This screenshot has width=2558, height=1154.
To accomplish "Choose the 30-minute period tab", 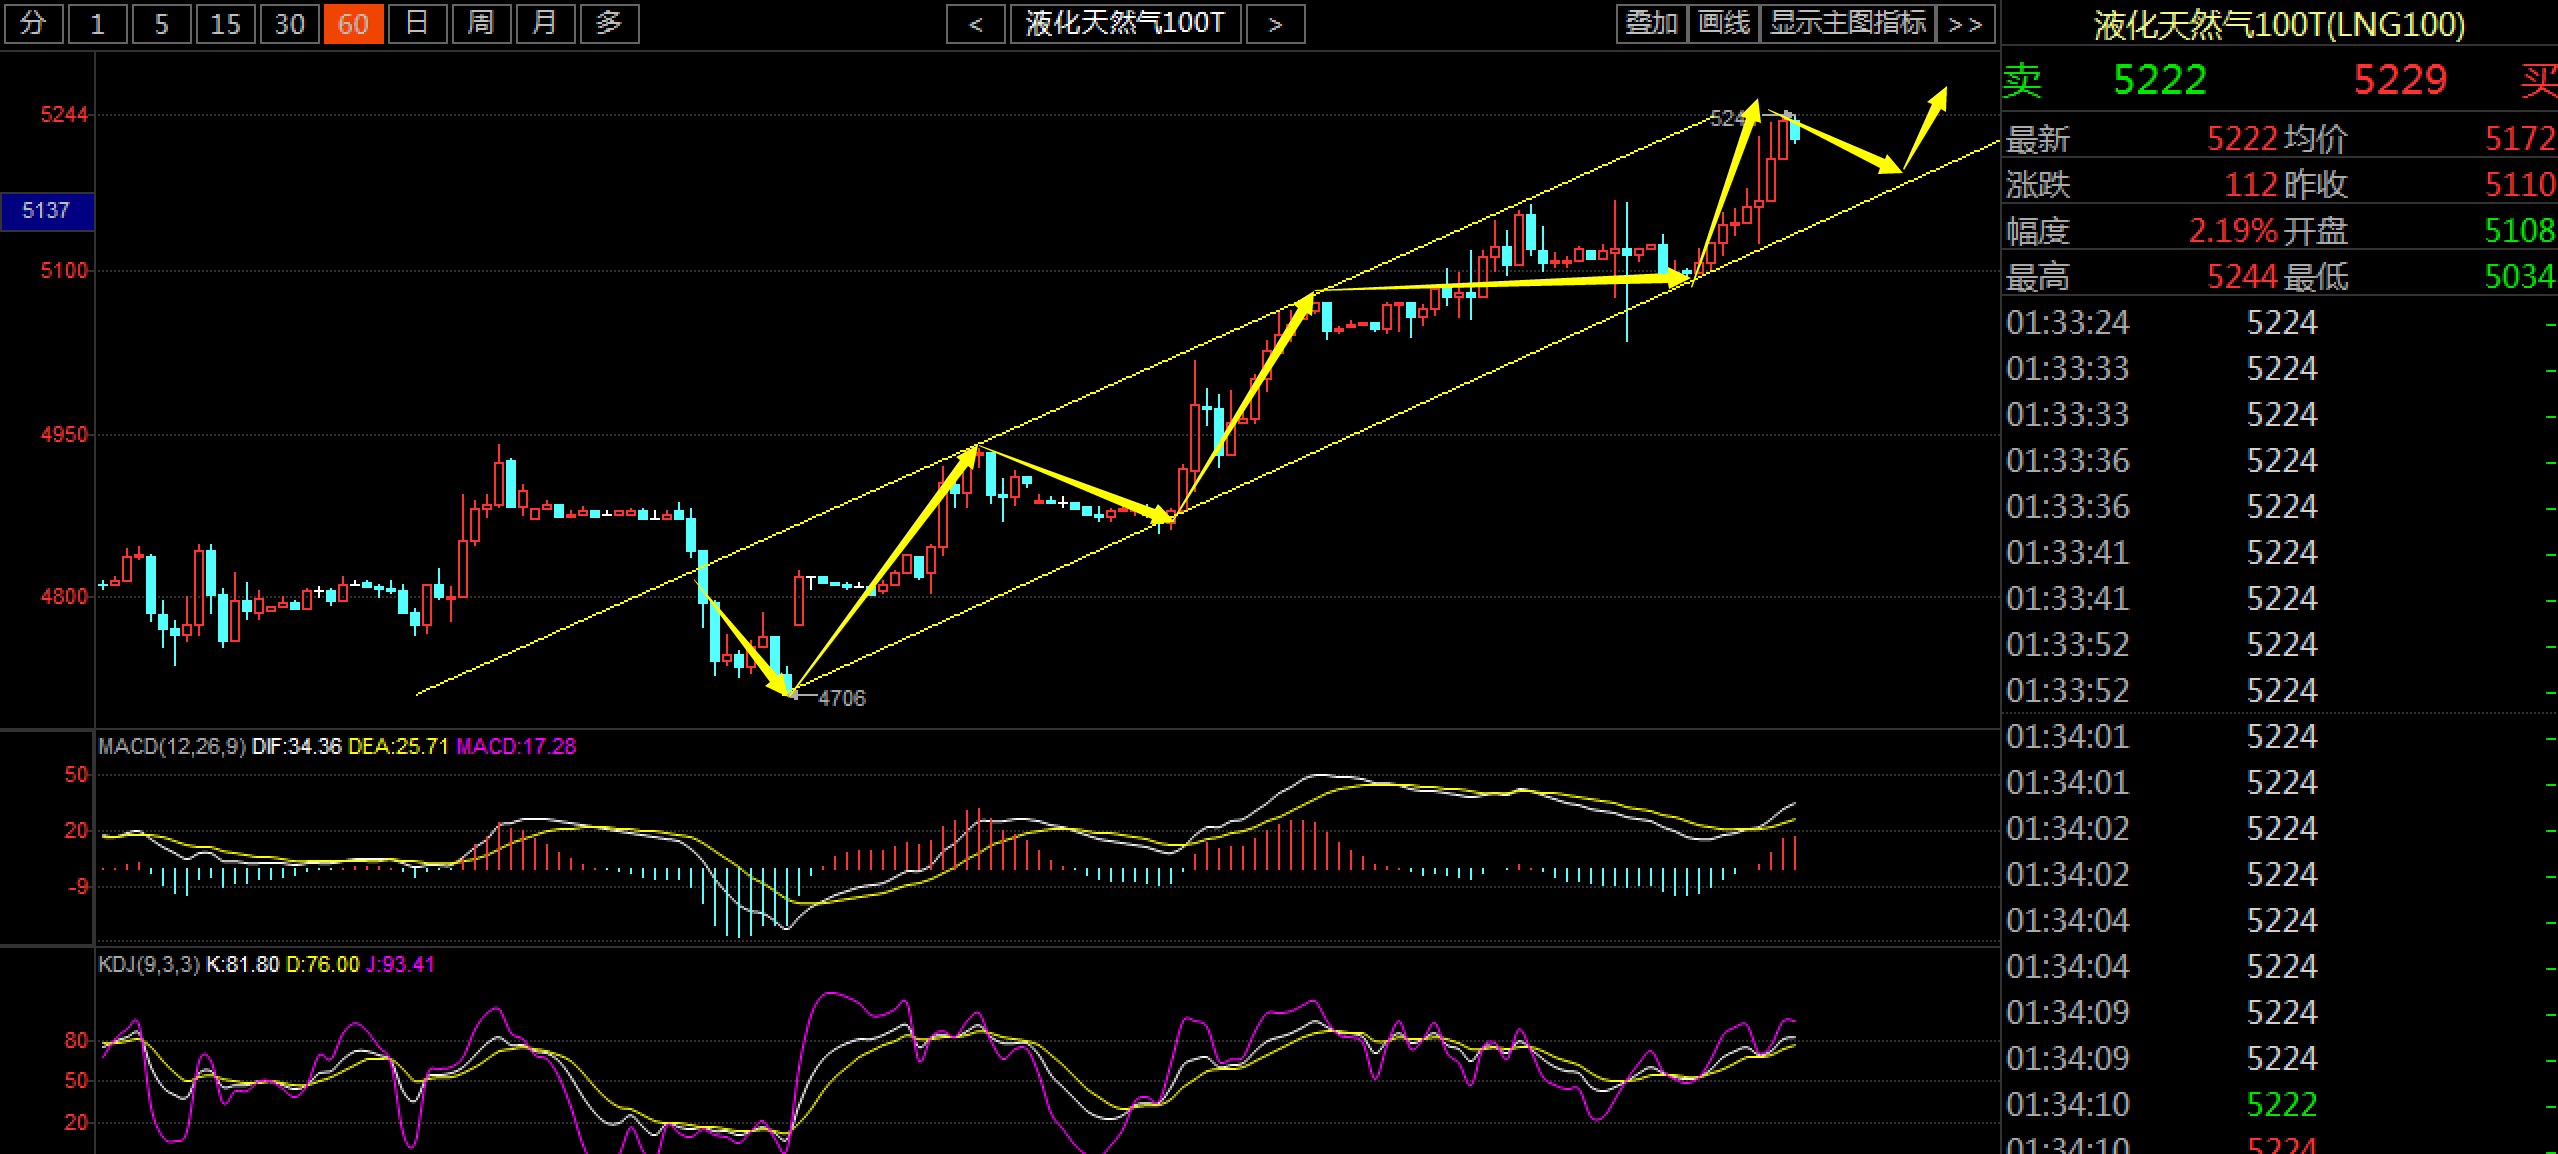I will click(289, 24).
